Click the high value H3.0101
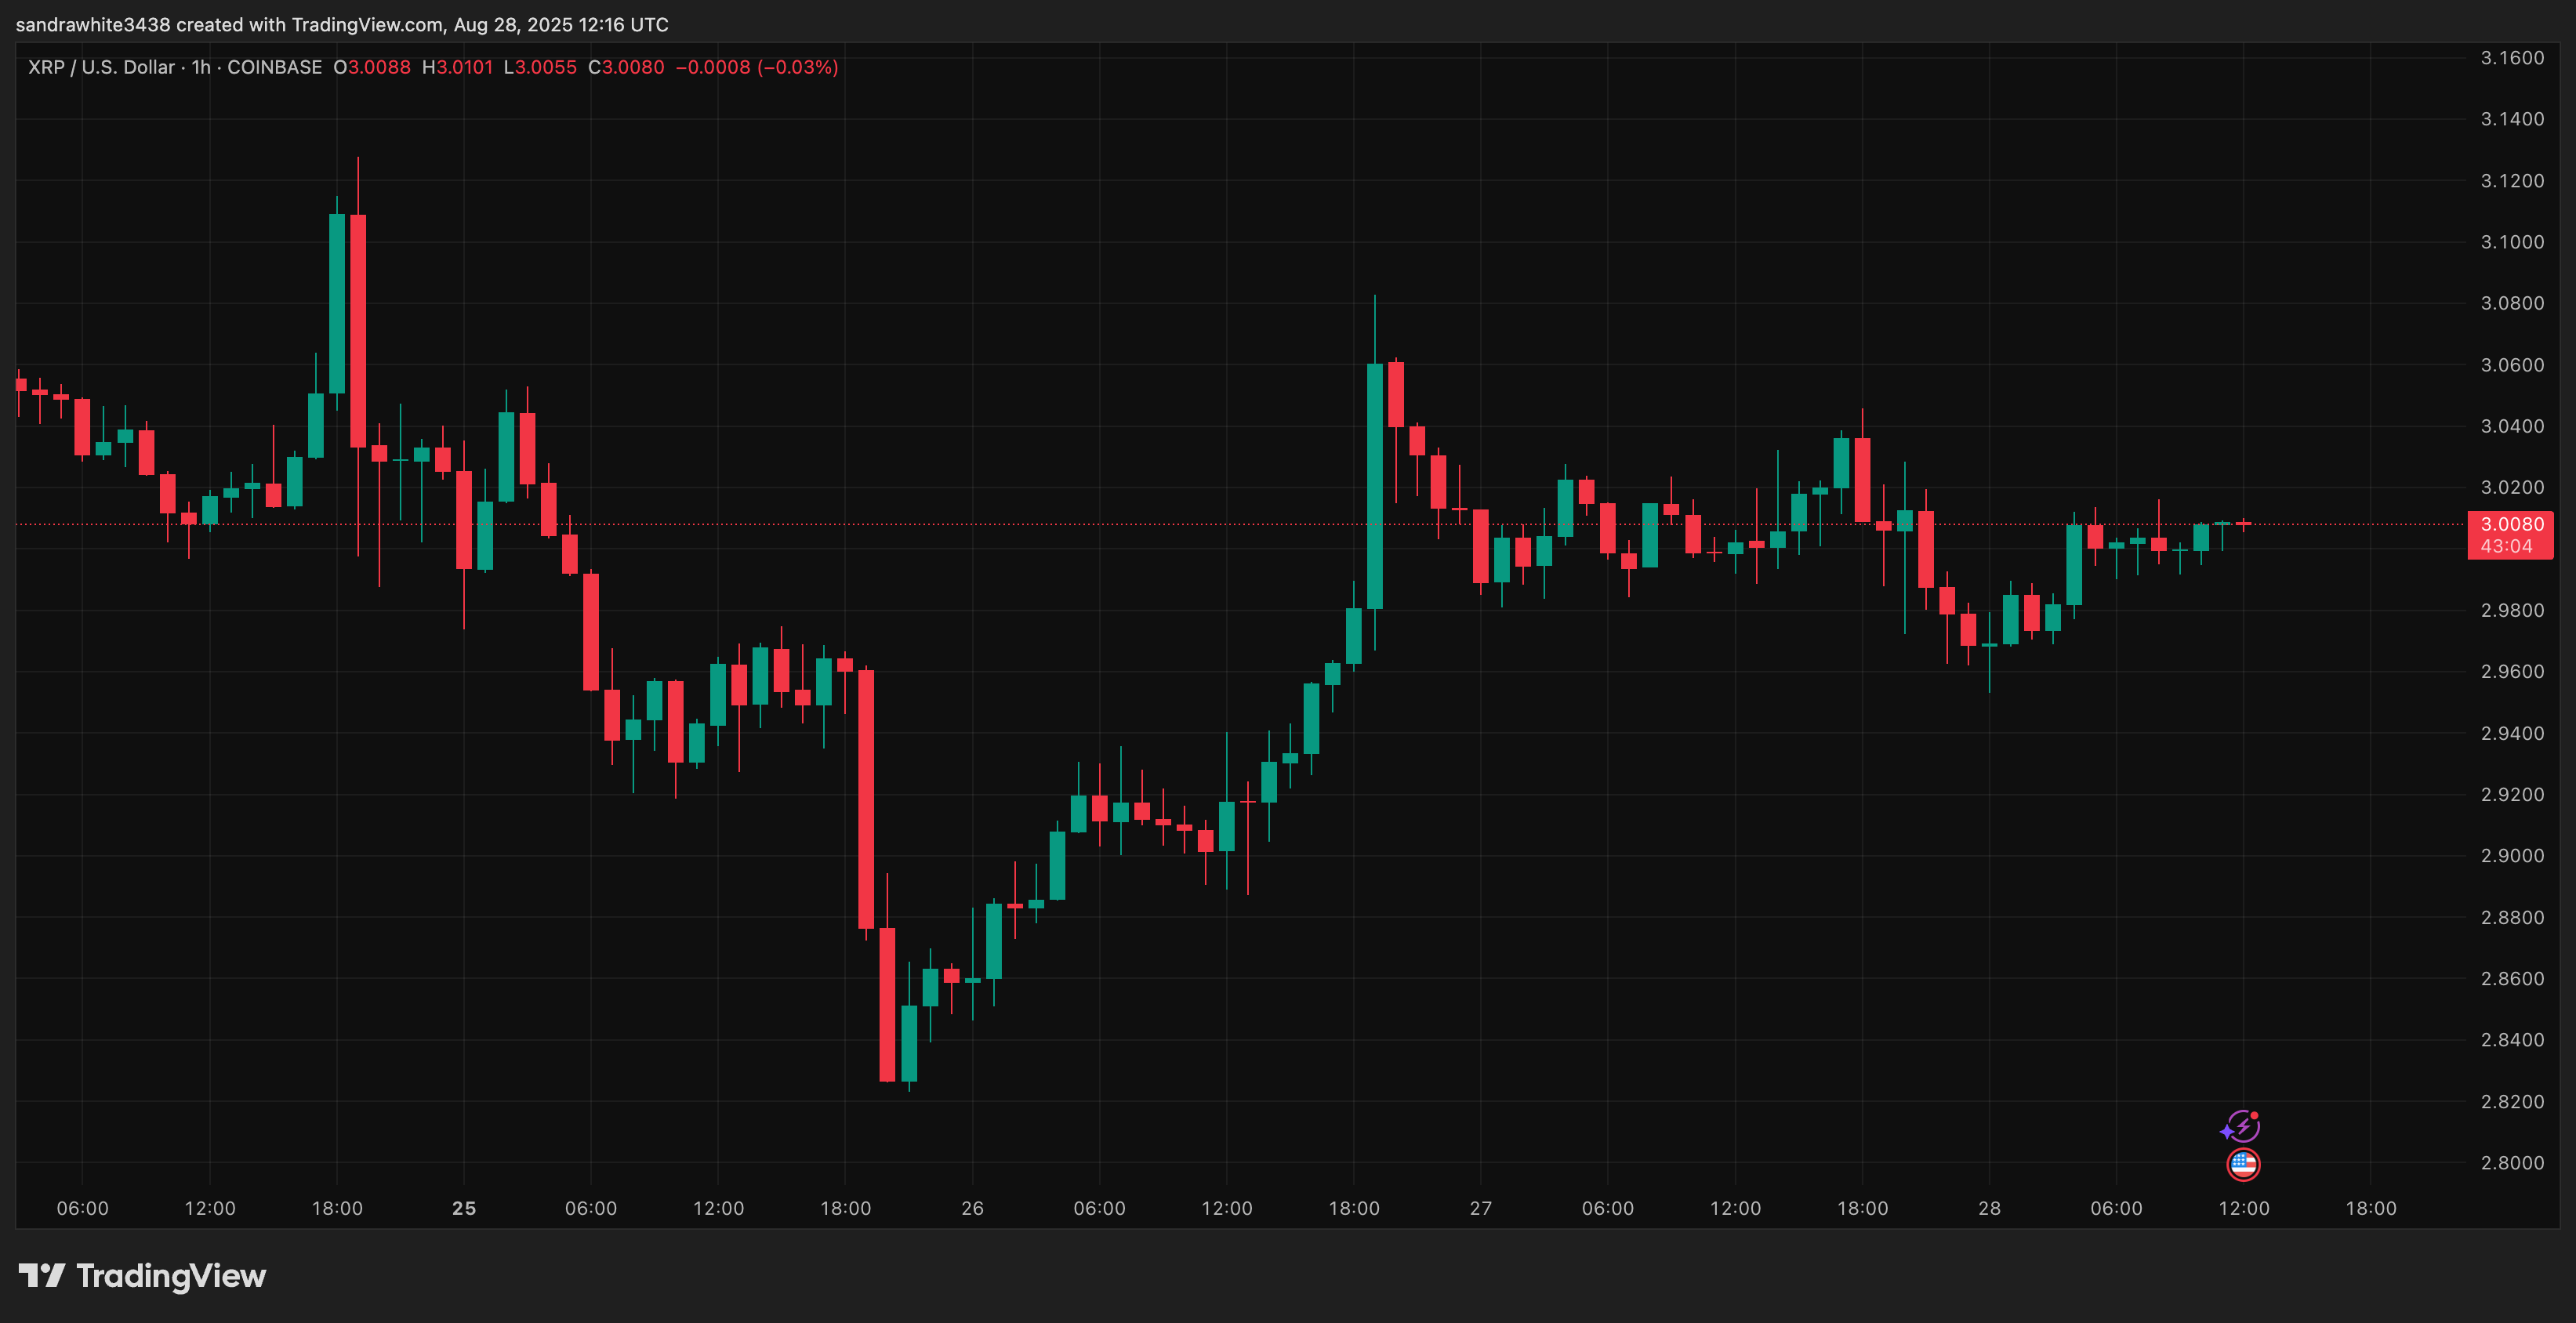Image resolution: width=2576 pixels, height=1323 pixels. click(457, 67)
